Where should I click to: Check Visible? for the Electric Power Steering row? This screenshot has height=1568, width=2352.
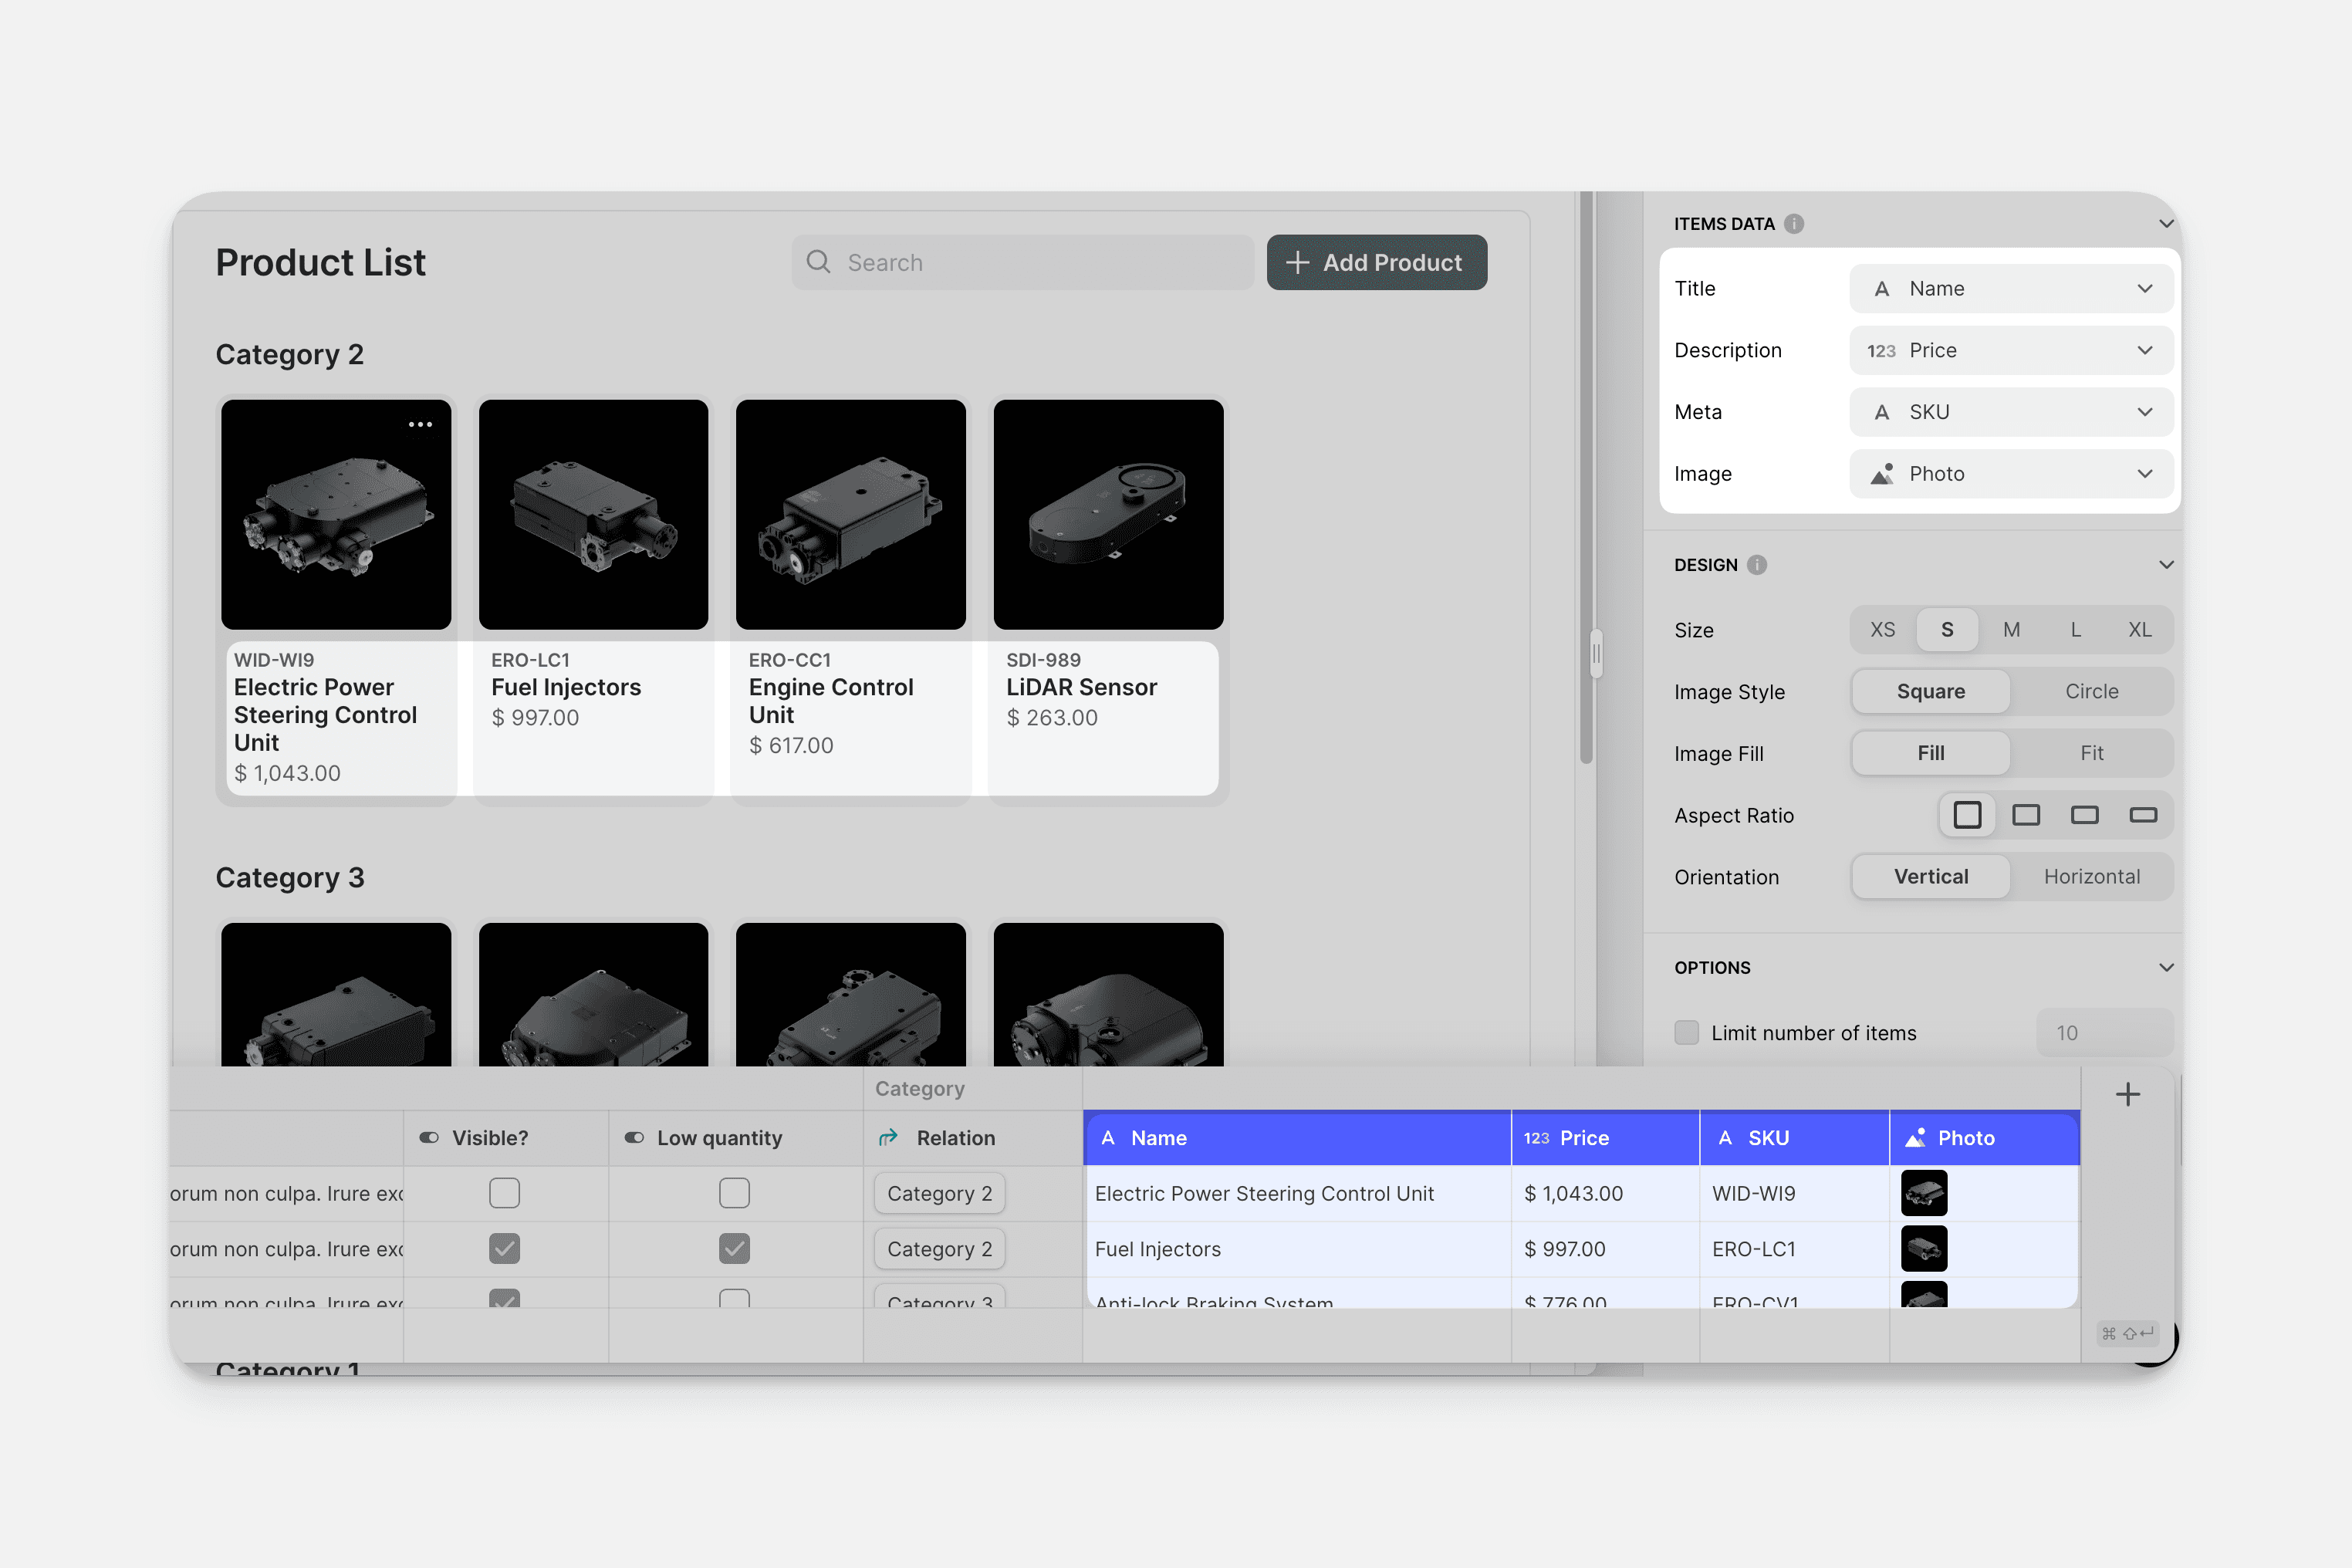tap(504, 1193)
